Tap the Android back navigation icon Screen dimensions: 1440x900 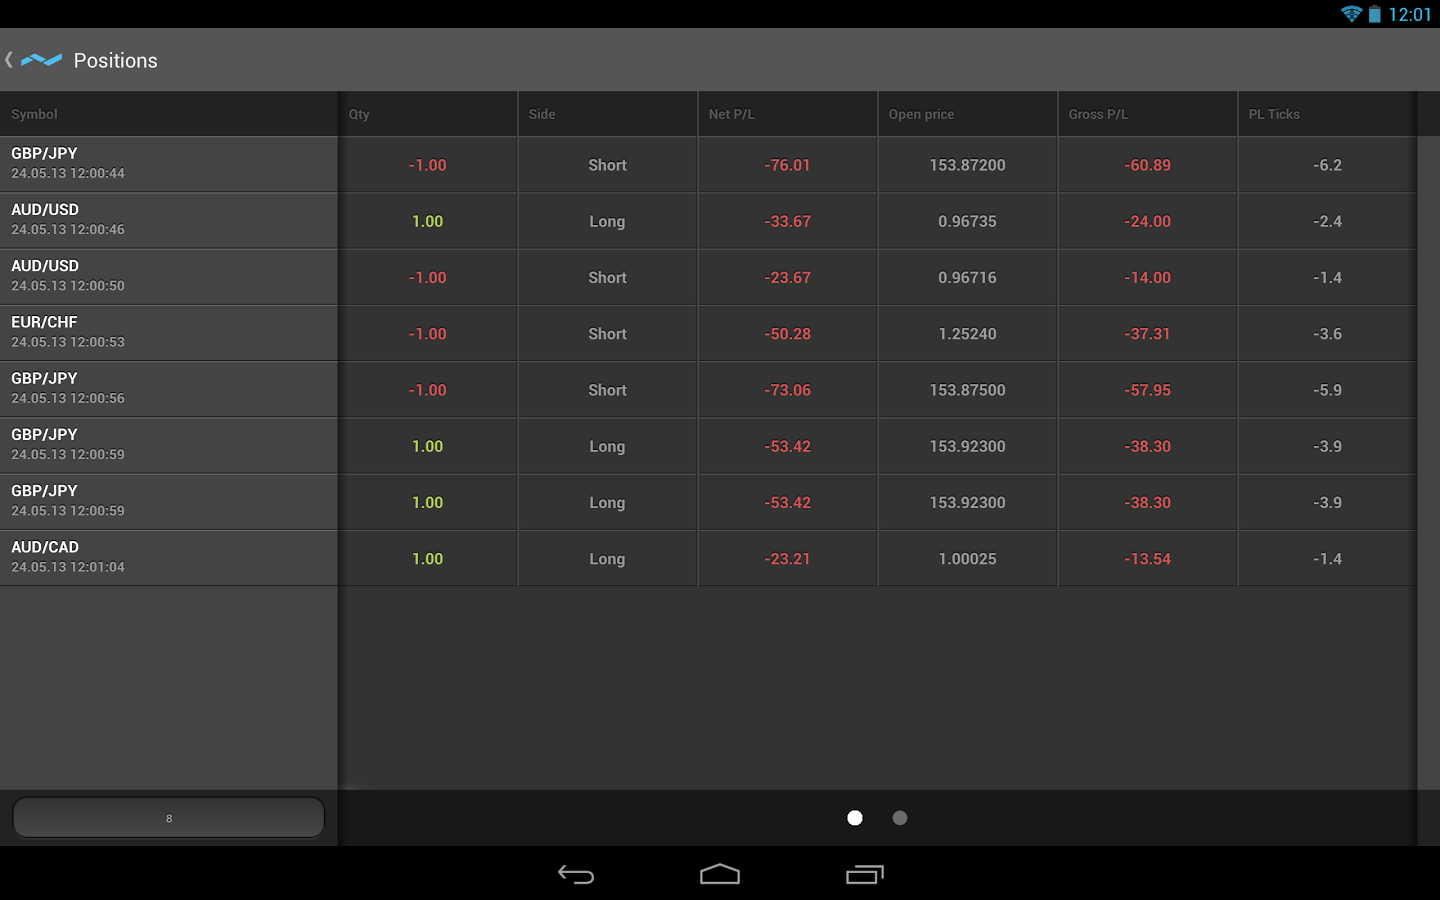tap(576, 875)
